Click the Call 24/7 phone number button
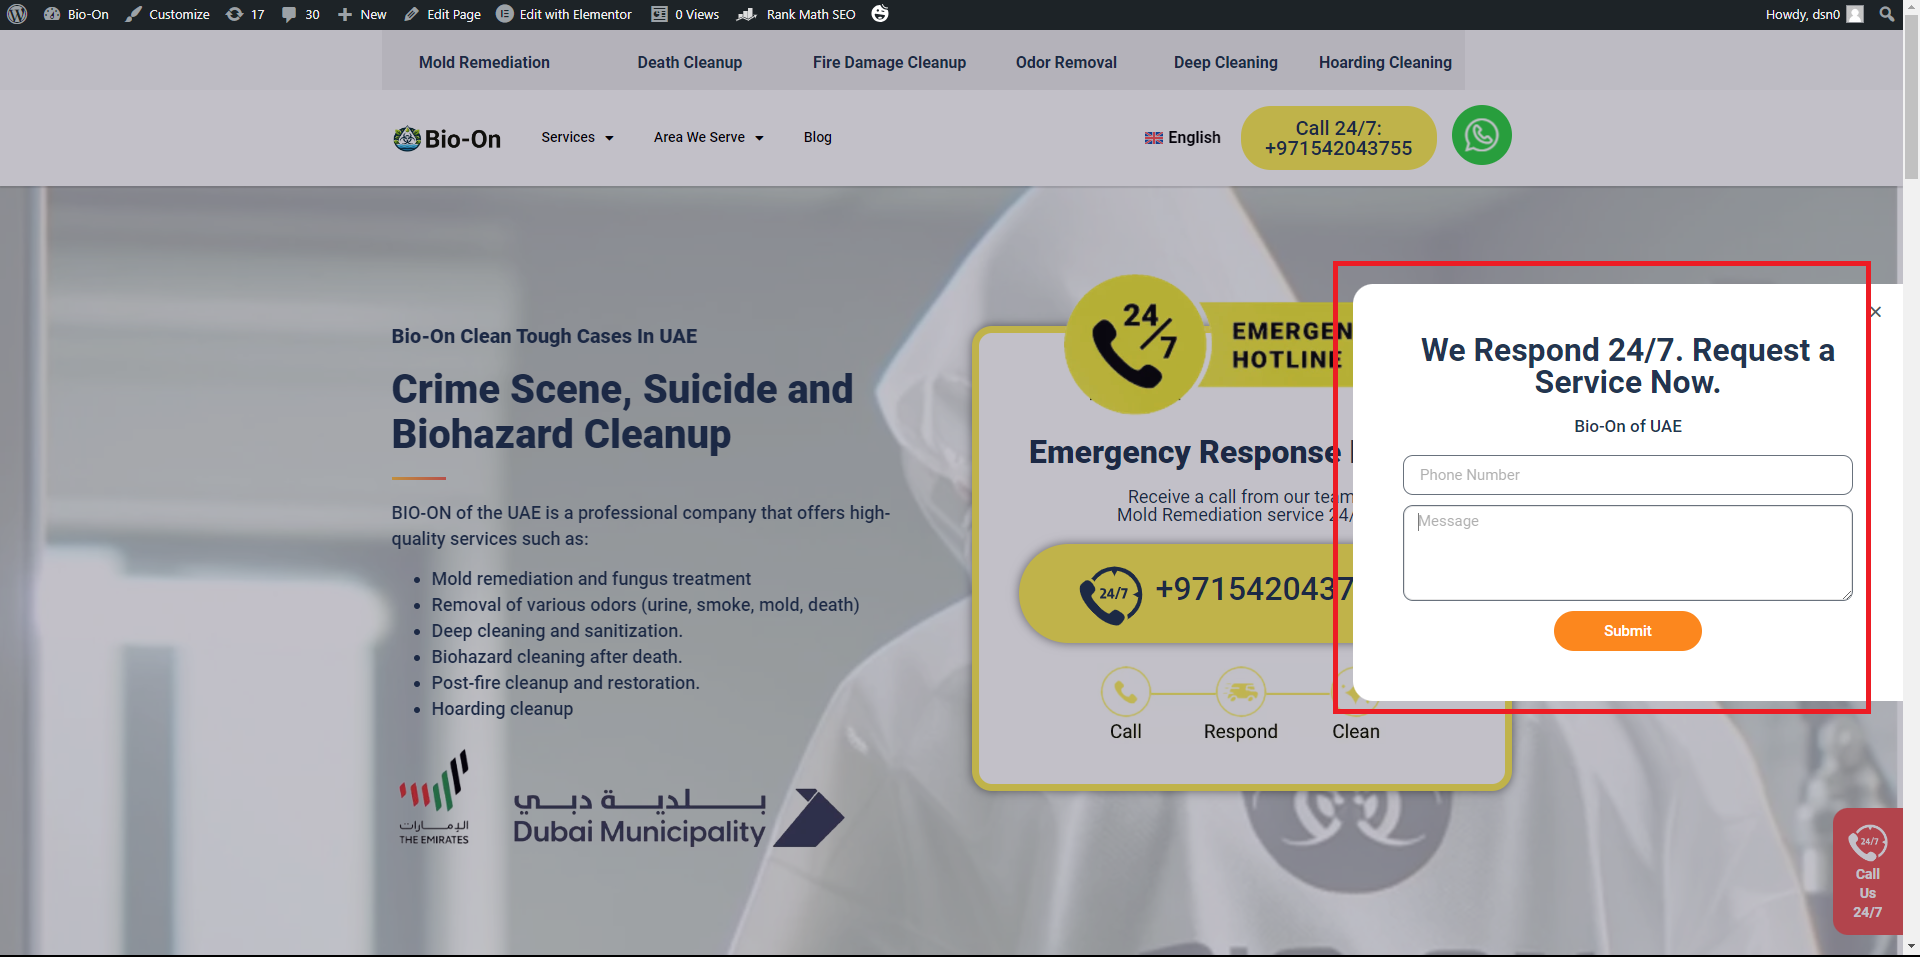 click(1338, 138)
